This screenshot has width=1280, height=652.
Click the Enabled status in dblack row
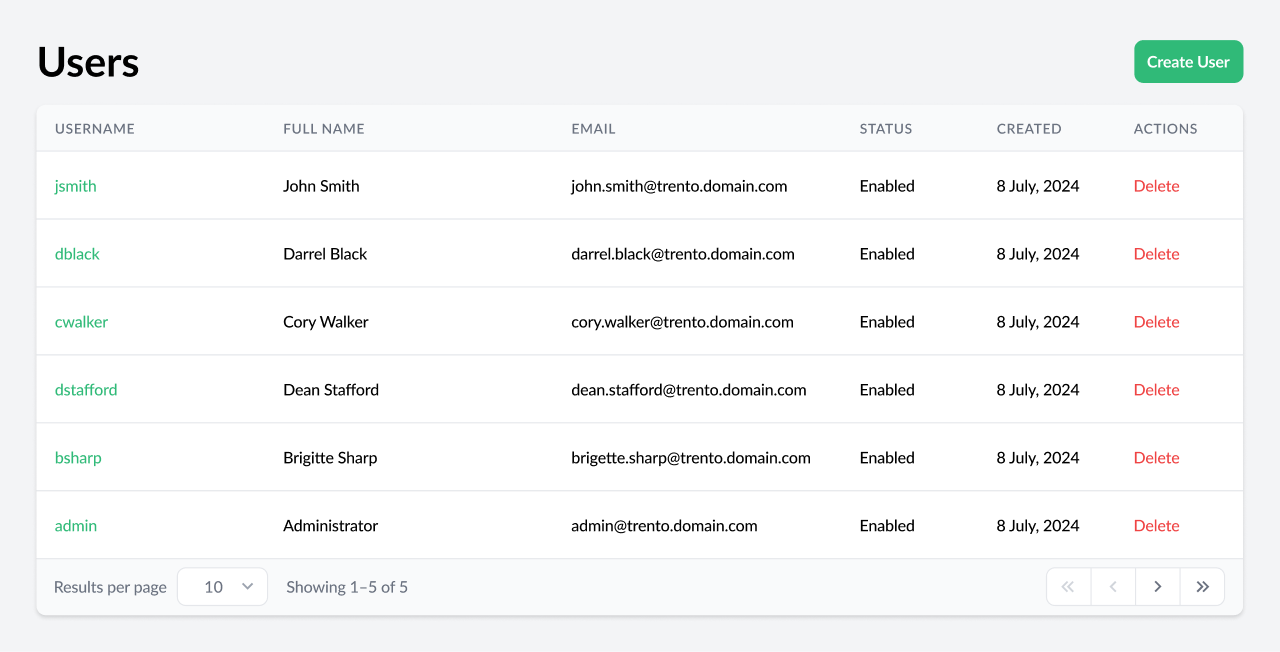(x=887, y=254)
